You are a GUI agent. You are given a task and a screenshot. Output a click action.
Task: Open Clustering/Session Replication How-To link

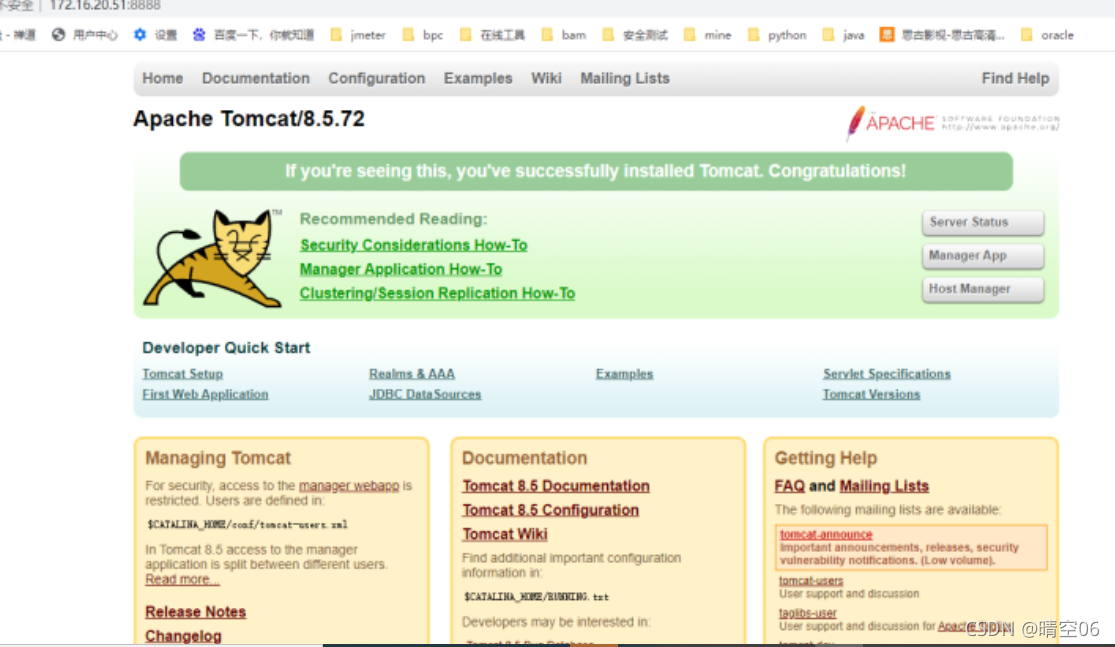[x=437, y=294]
